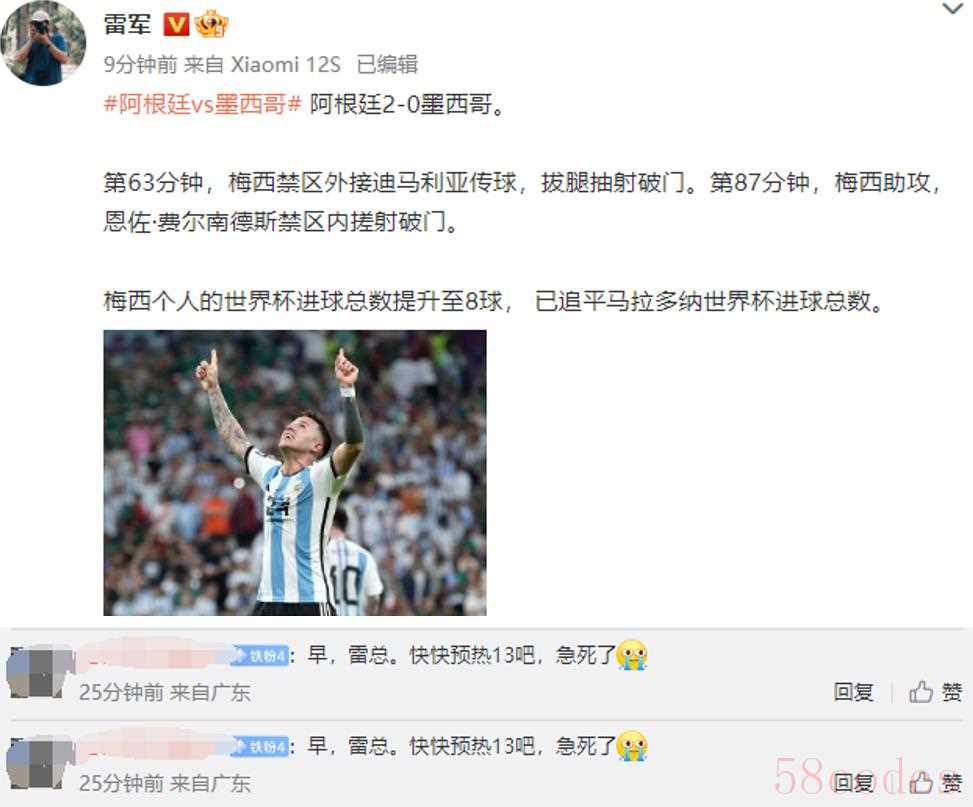Enlarge the Argentina player celebration photo
The image size is (973, 807).
pyautogui.click(x=295, y=472)
